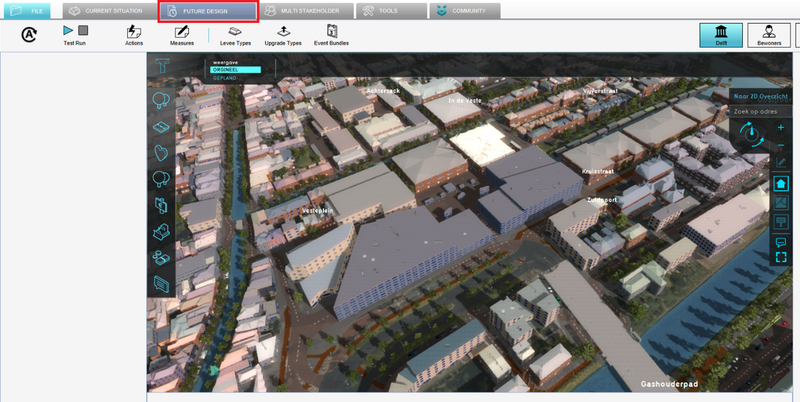Image resolution: width=800 pixels, height=402 pixels.
Task: Click the Naar 2D Overzicht button
Action: point(762,95)
